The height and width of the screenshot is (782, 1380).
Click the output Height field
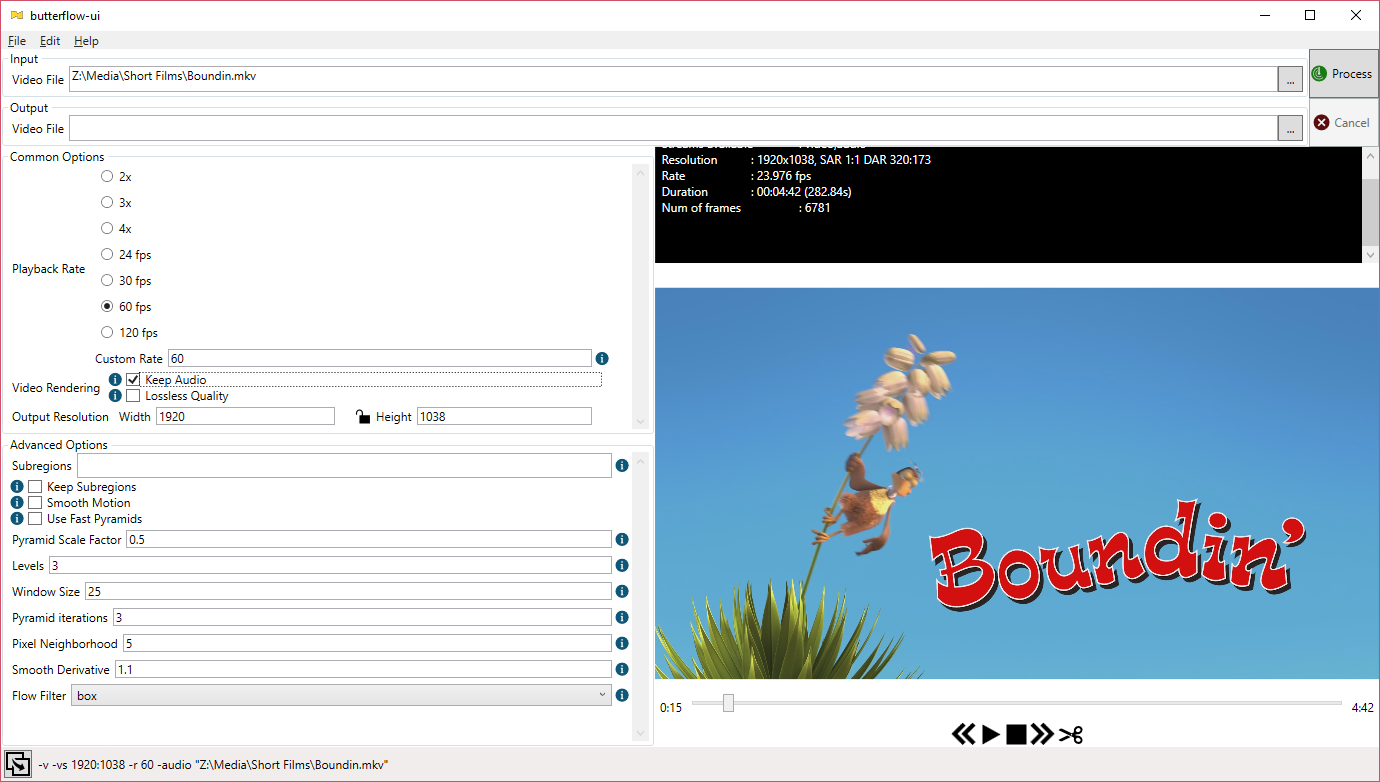(x=504, y=416)
